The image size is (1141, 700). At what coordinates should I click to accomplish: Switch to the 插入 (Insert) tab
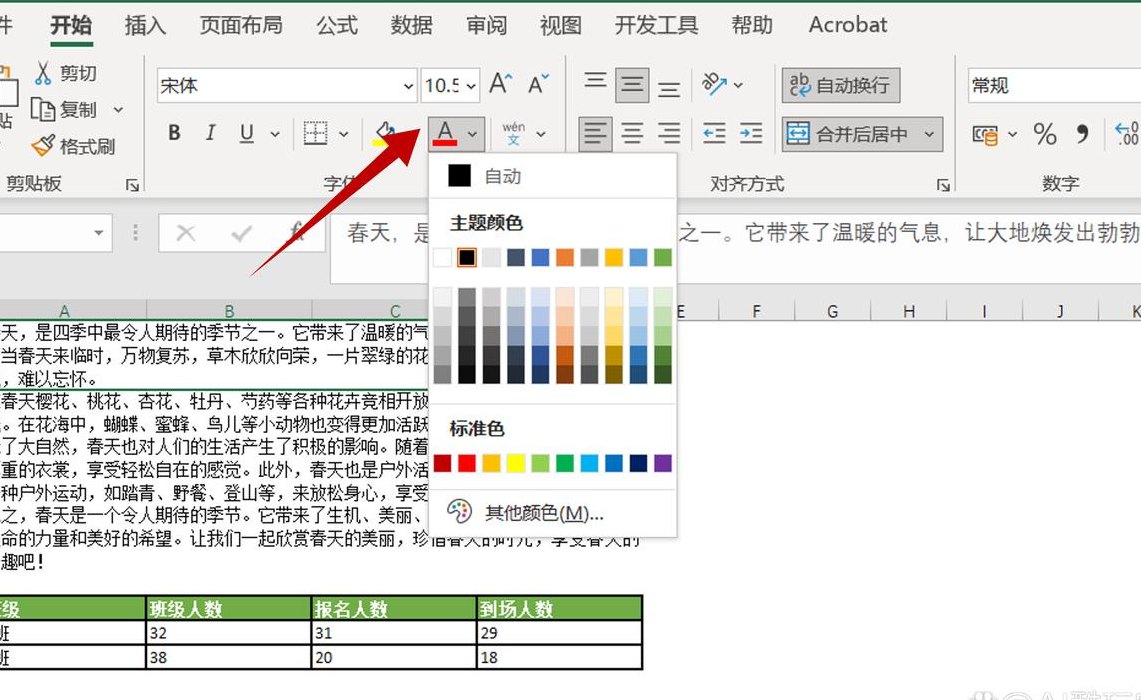click(x=145, y=25)
